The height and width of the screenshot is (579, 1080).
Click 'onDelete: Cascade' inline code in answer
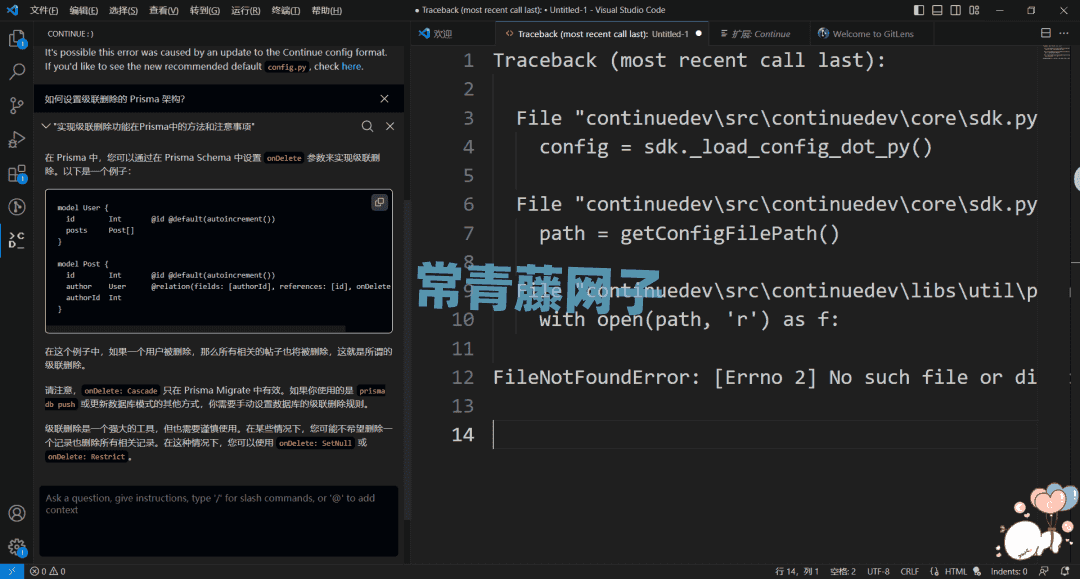click(x=121, y=391)
